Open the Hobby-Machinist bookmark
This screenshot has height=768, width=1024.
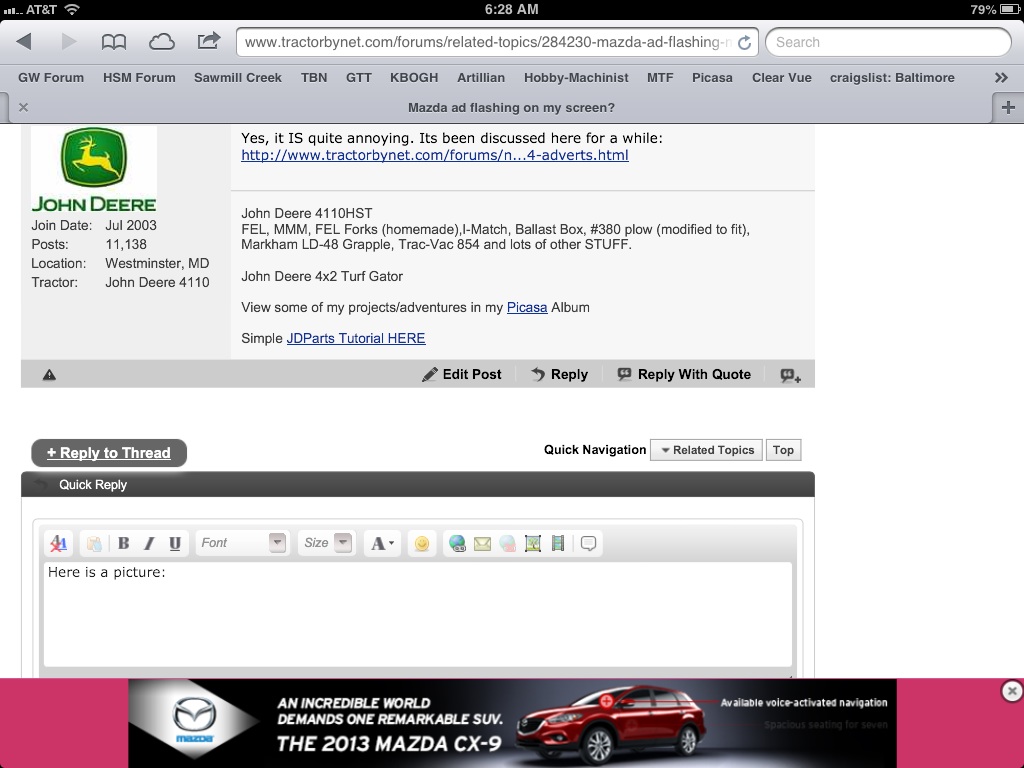tap(576, 78)
